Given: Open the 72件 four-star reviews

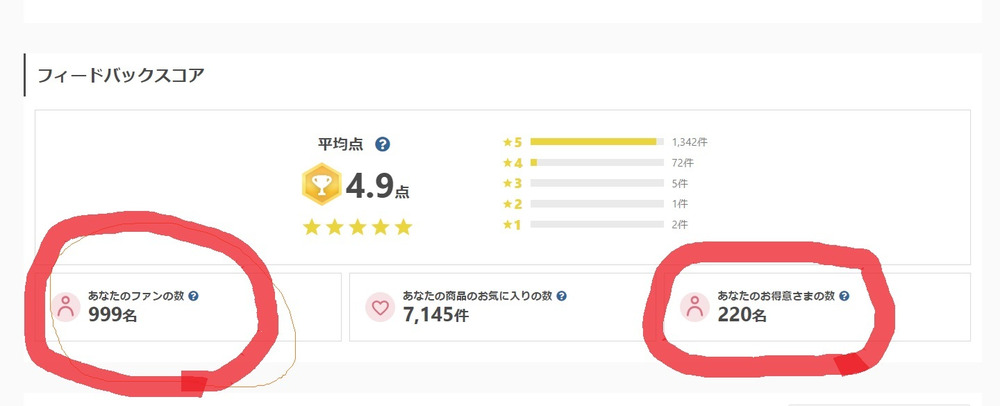Looking at the screenshot, I should 684,163.
